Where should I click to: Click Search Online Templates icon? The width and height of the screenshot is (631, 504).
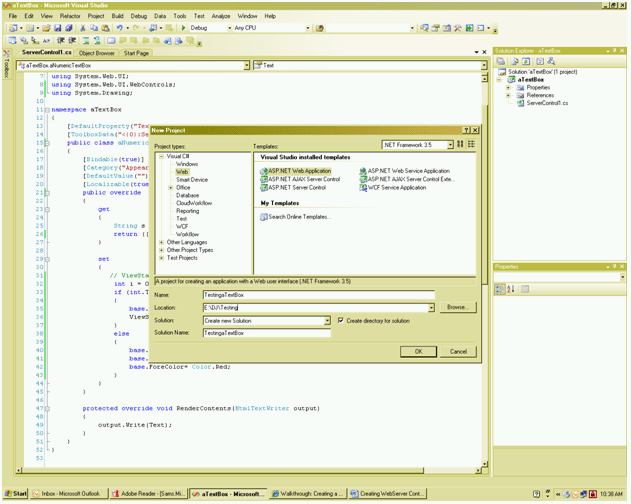264,217
